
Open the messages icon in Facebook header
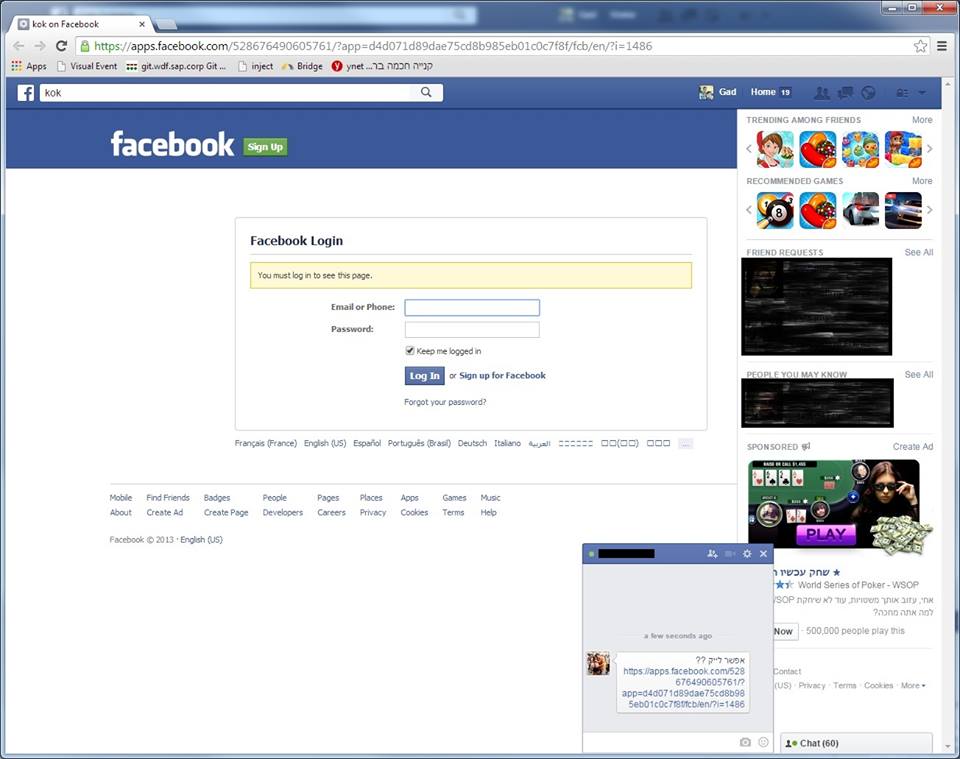pyautogui.click(x=845, y=93)
